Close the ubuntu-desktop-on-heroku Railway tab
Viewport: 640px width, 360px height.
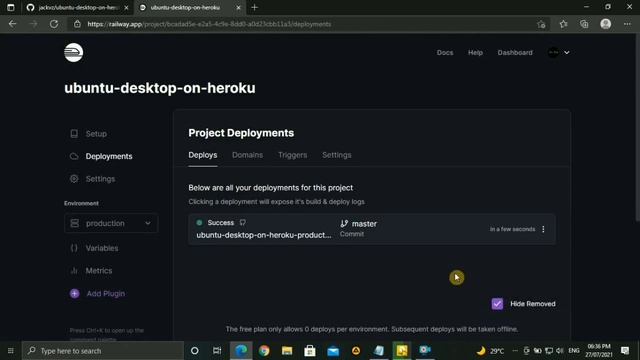pos(238,7)
